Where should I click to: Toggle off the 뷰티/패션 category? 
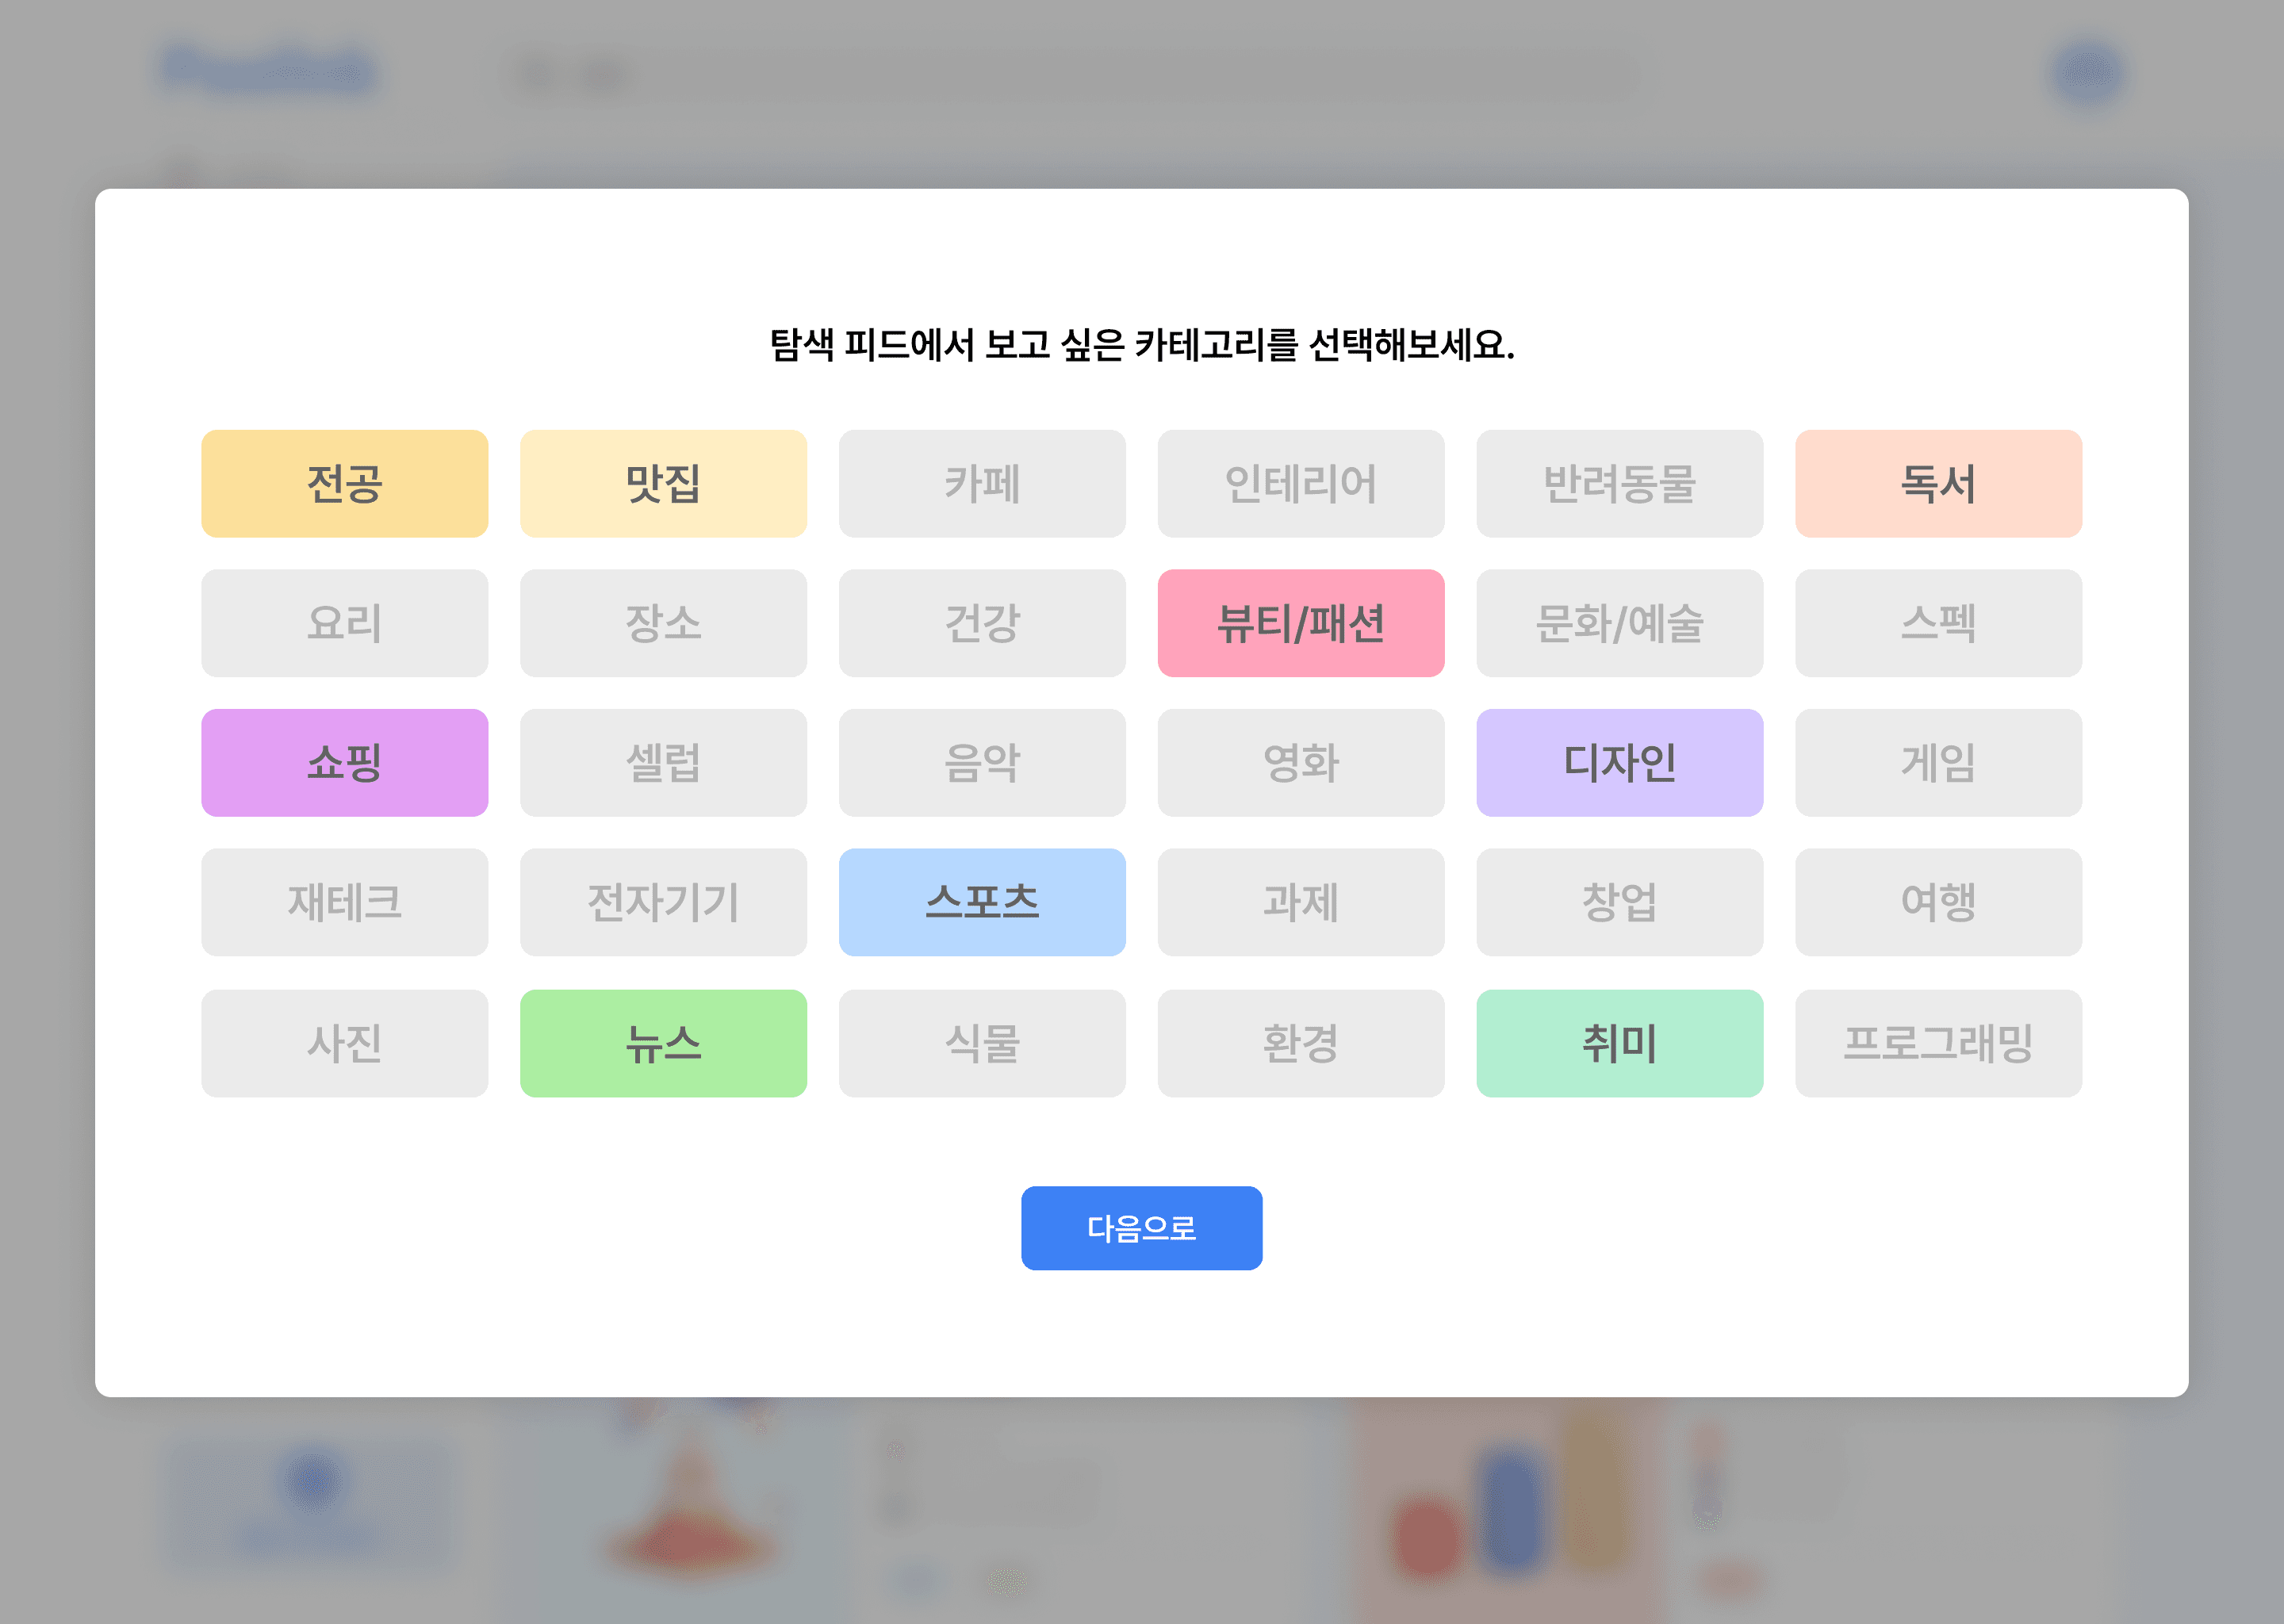1301,623
